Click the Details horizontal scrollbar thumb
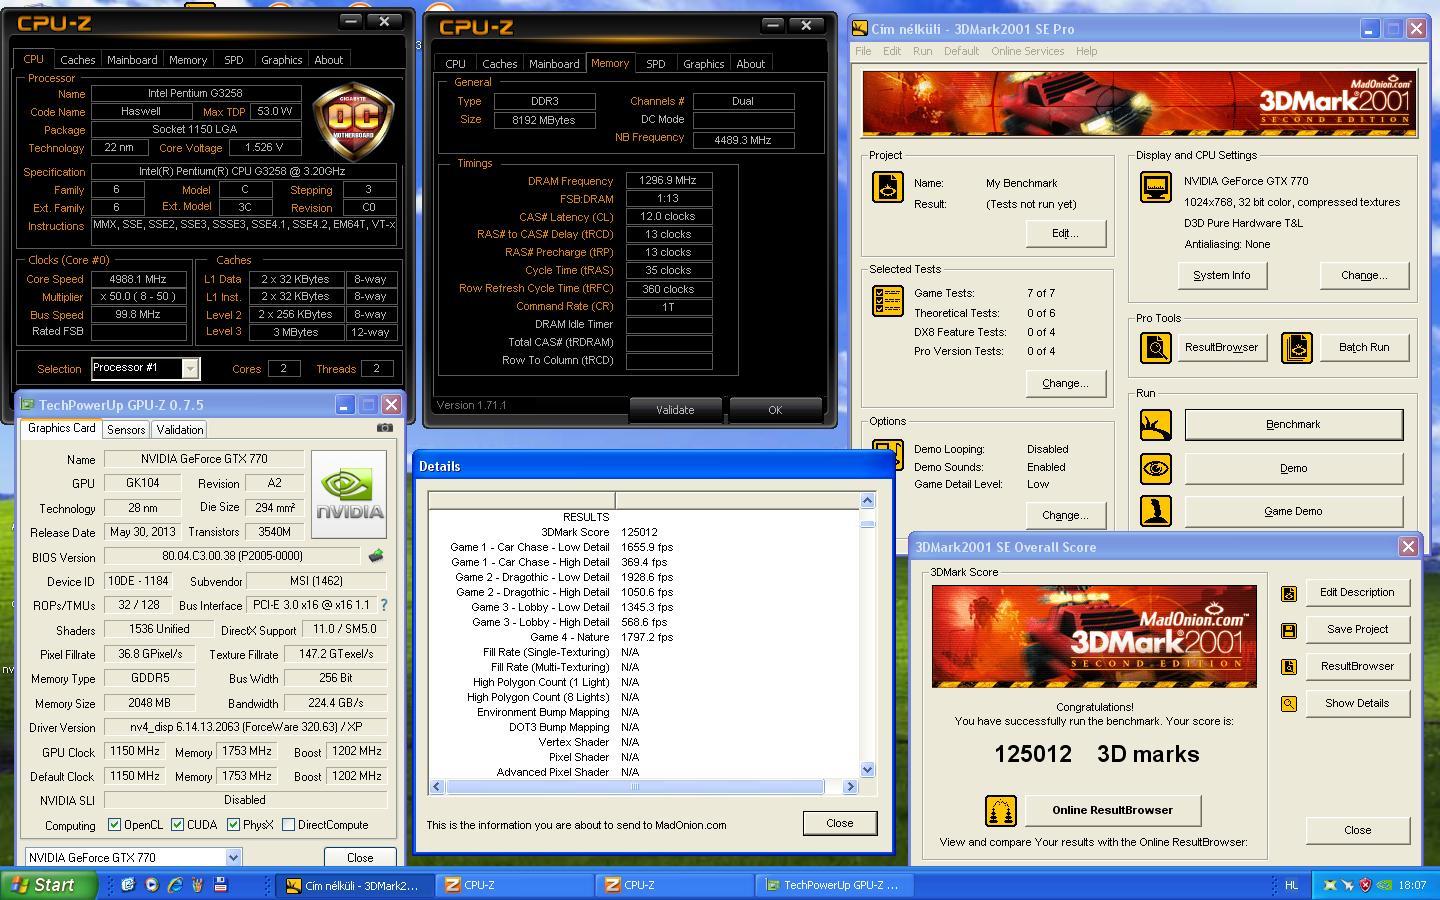The height and width of the screenshot is (900, 1440). click(634, 787)
